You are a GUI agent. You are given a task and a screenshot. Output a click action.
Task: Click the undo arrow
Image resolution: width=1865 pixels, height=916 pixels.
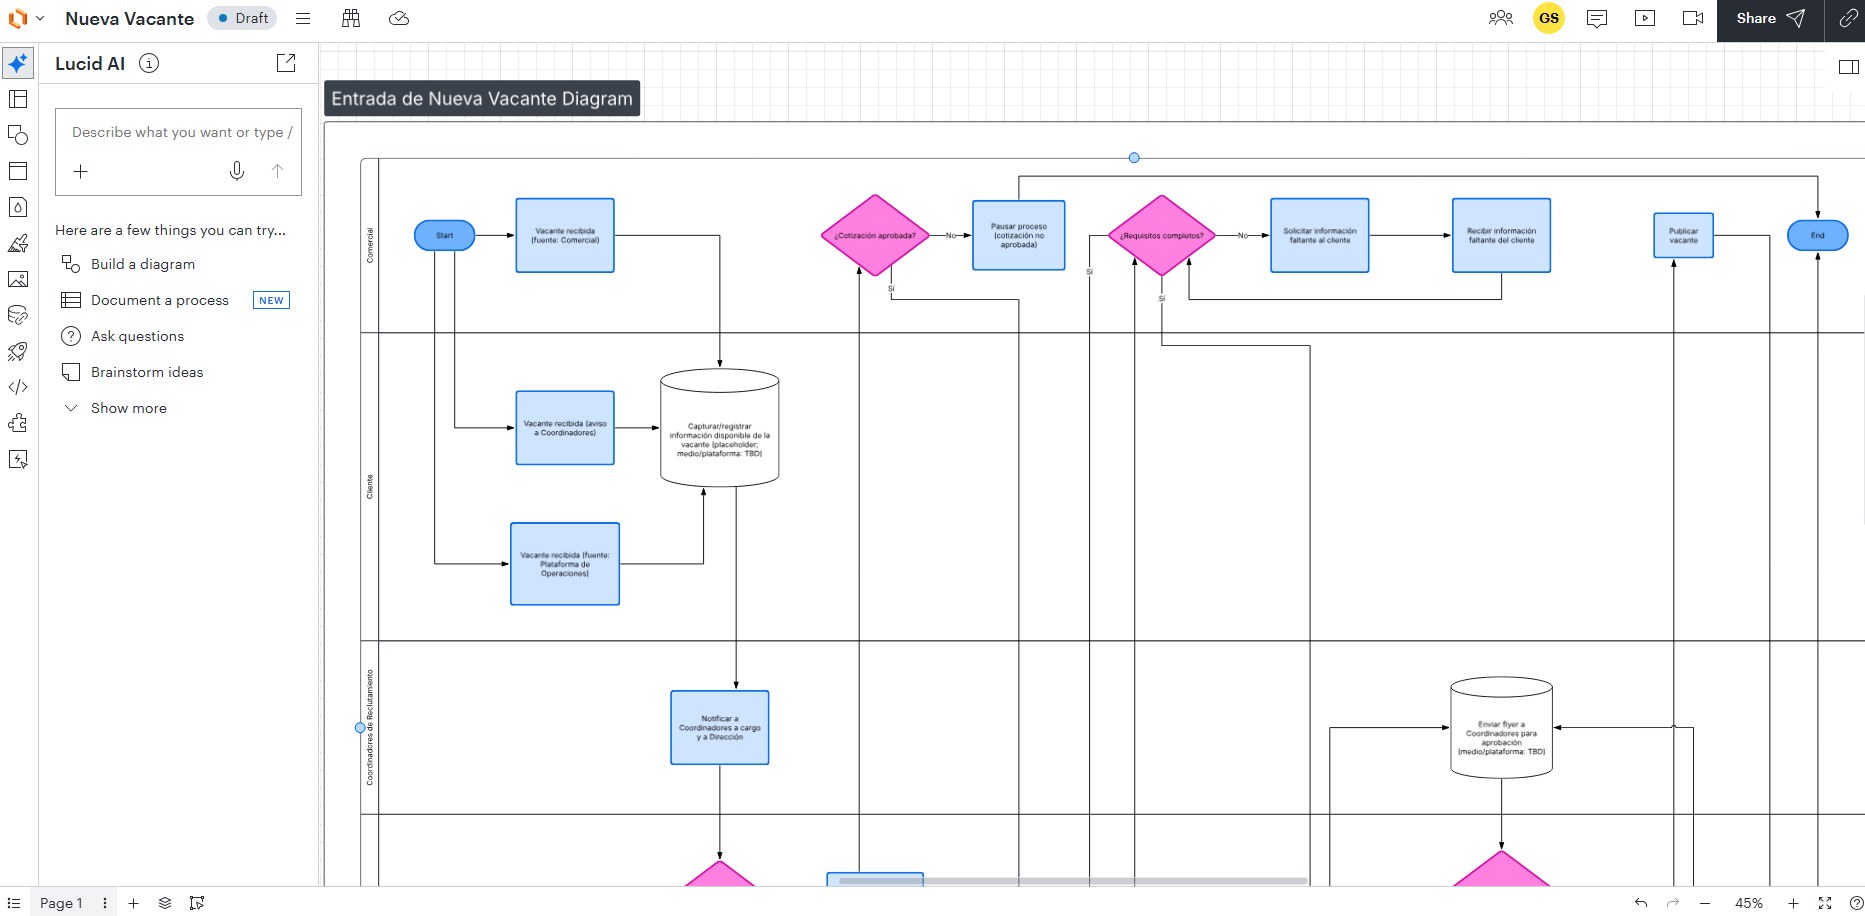[1641, 903]
